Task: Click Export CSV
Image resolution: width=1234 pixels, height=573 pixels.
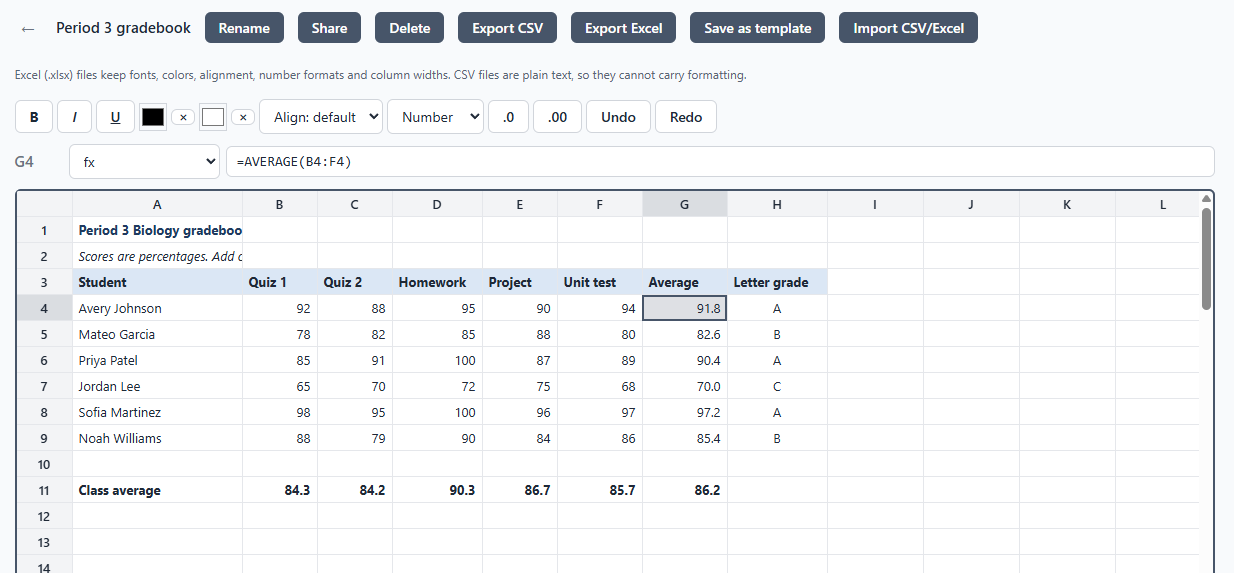Action: [508, 28]
